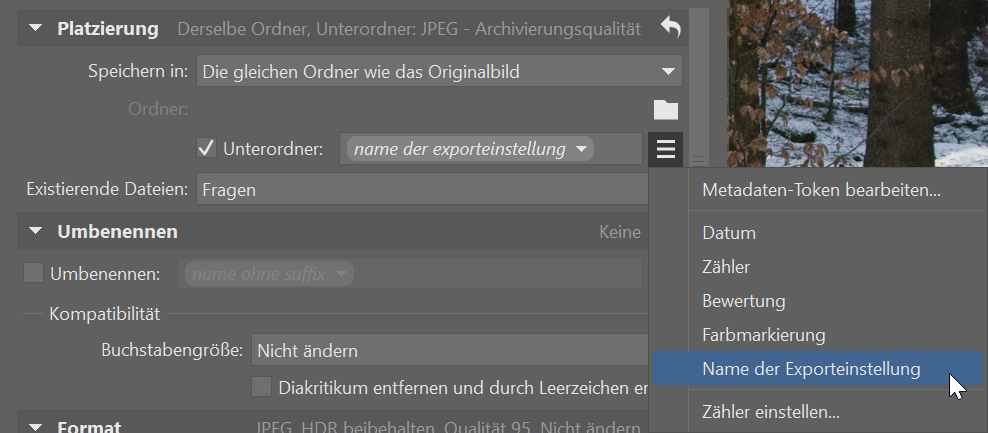Collapse the Umbenennen section

[36, 231]
